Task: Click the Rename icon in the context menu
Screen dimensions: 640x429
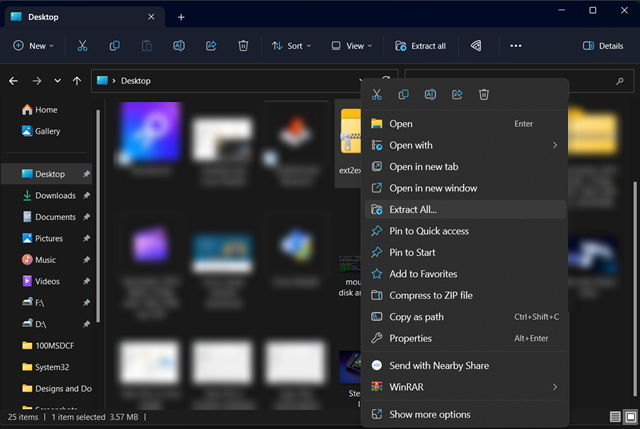Action: click(x=430, y=95)
